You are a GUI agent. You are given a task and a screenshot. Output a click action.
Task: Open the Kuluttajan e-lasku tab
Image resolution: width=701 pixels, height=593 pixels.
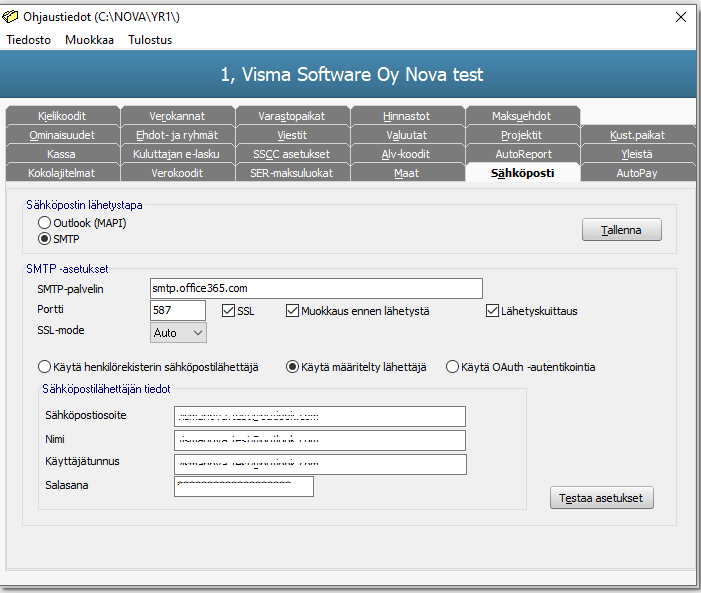click(x=177, y=154)
